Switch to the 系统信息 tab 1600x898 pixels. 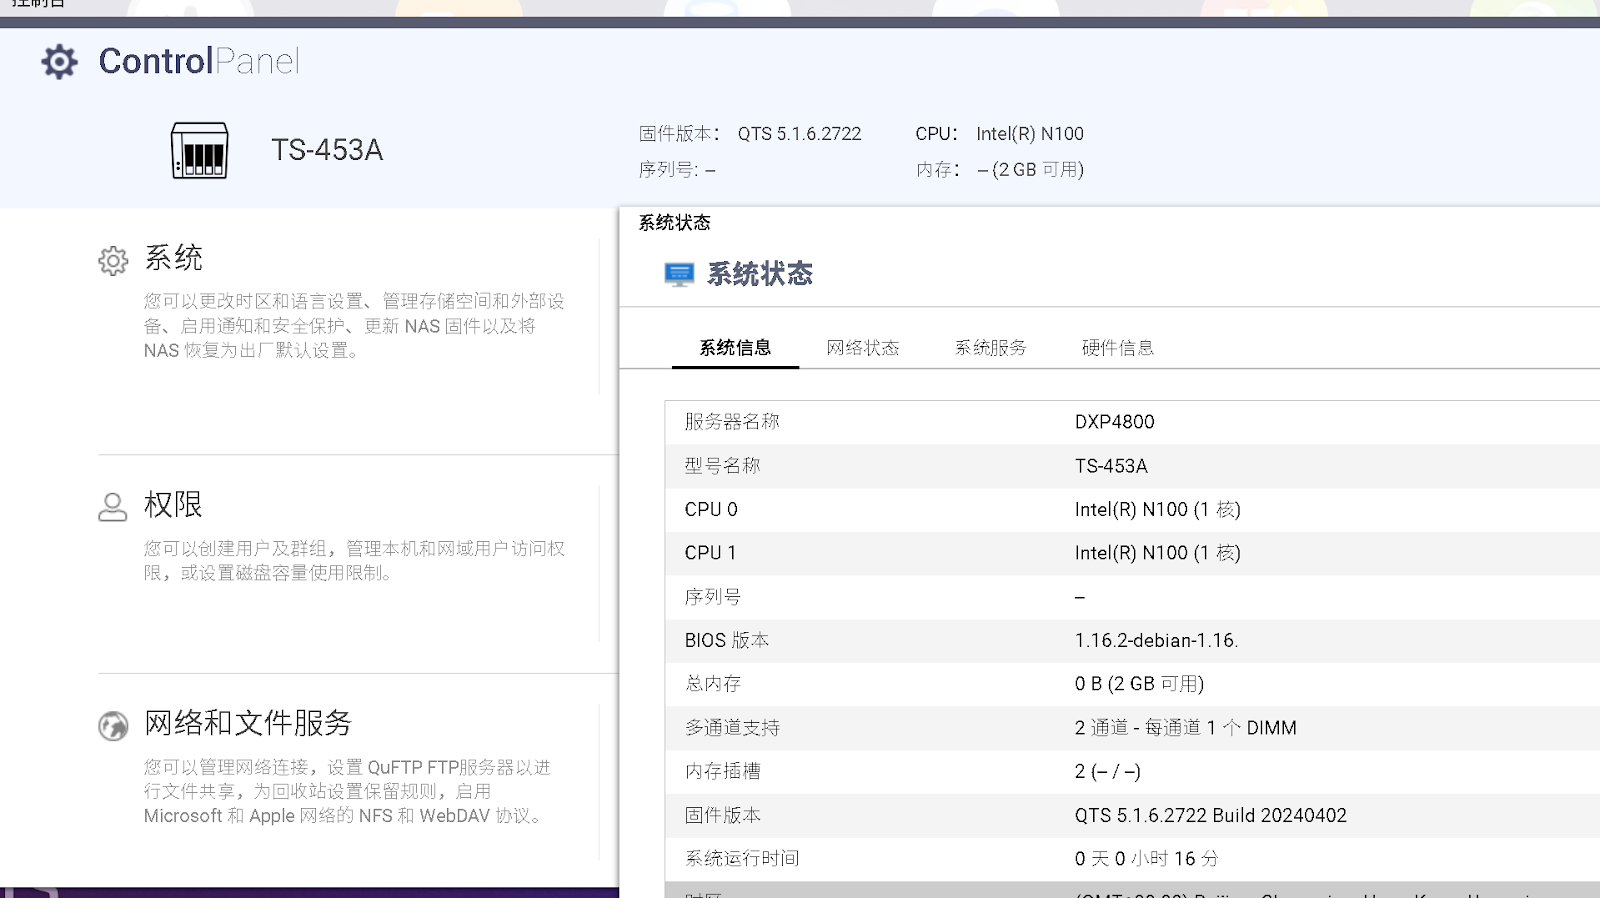[x=735, y=348]
